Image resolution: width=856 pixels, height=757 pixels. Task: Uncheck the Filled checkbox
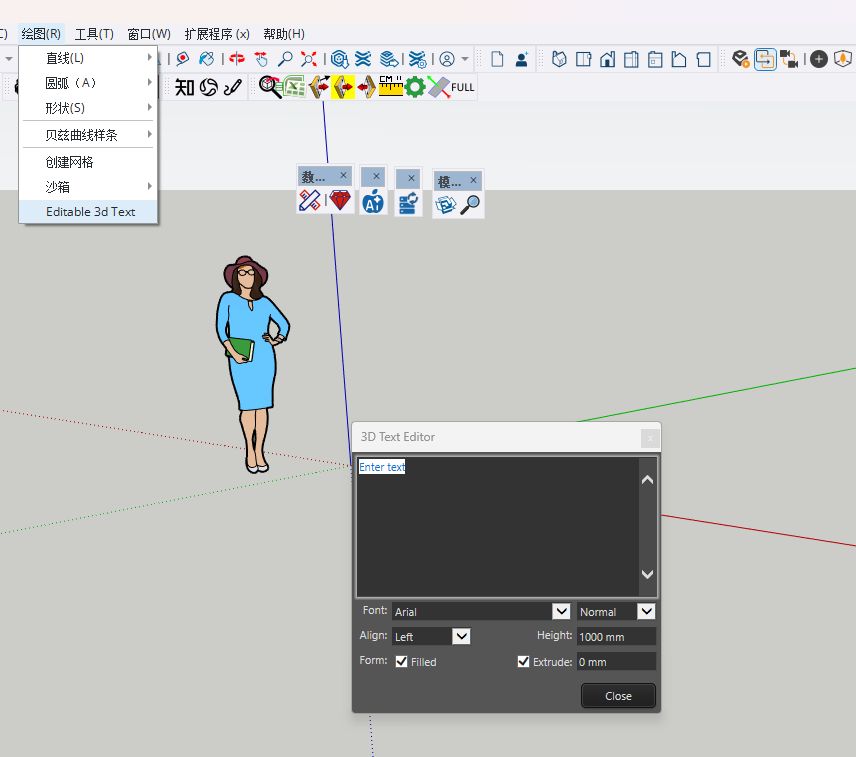(402, 662)
